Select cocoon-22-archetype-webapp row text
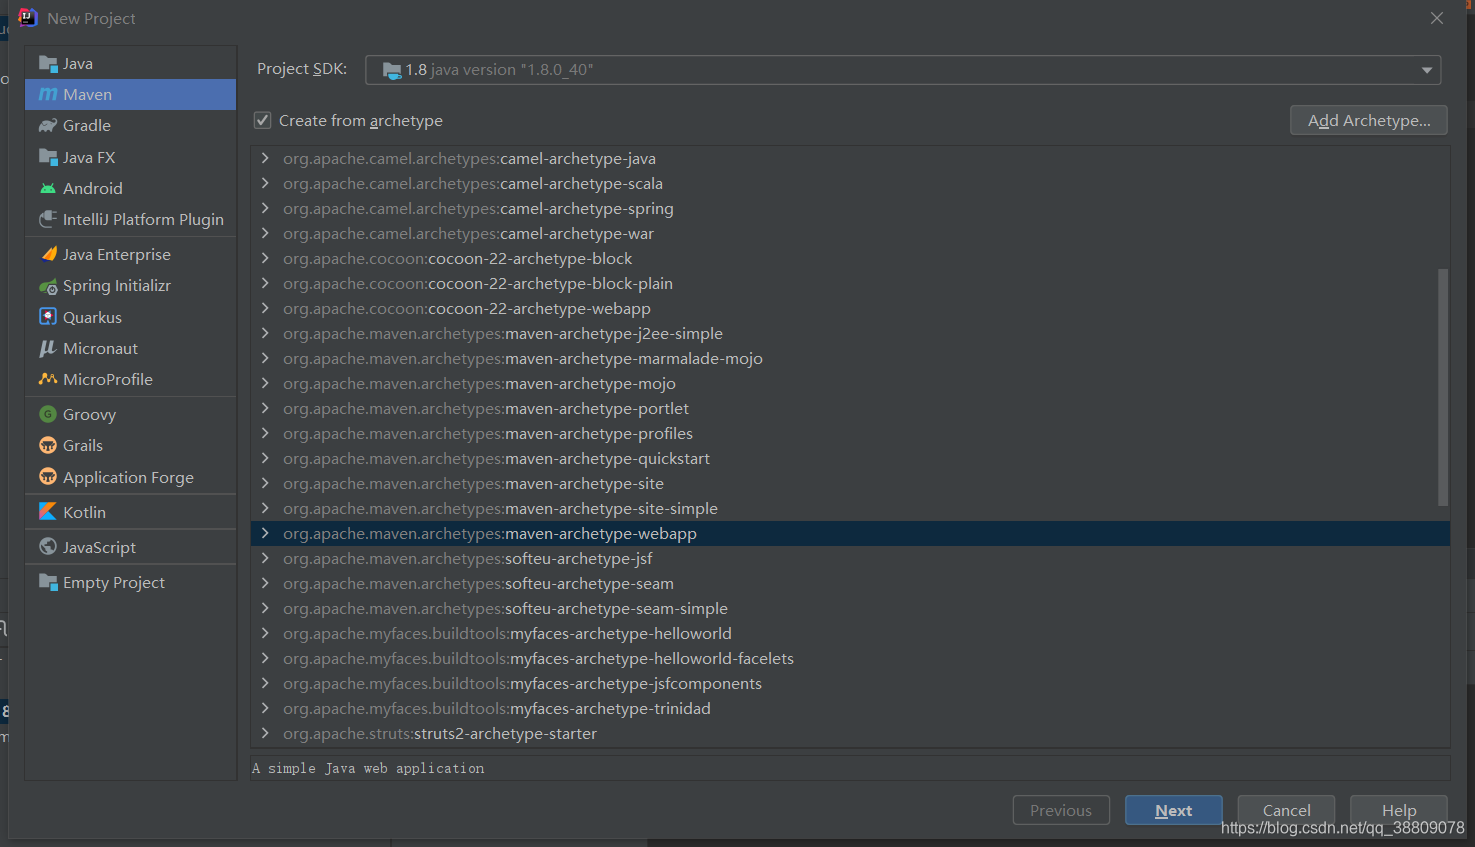 pos(467,309)
